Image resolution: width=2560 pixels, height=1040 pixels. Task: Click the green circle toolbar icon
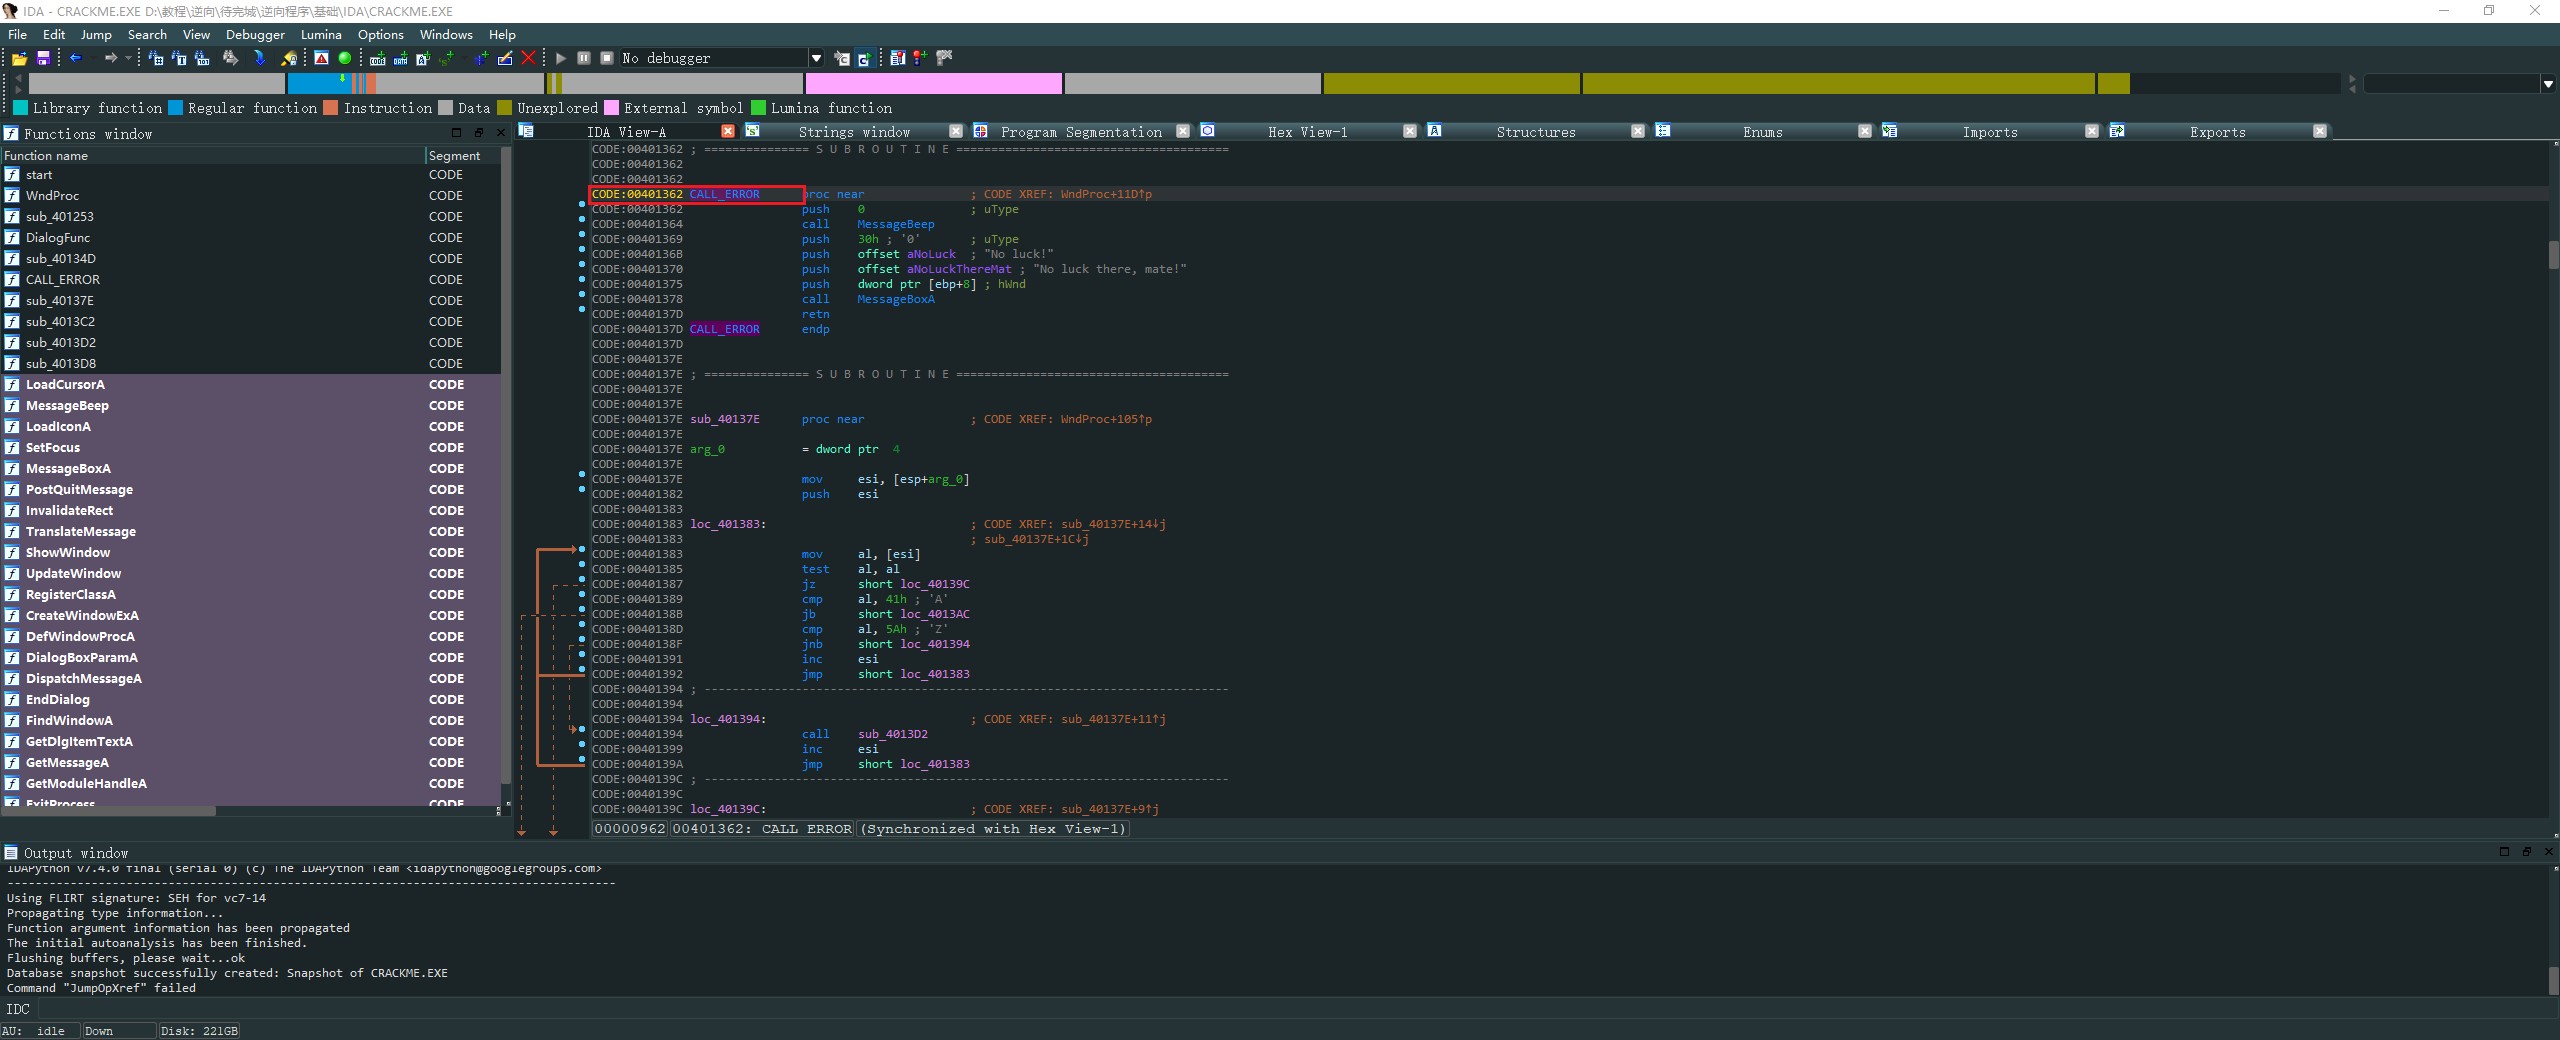tap(345, 58)
